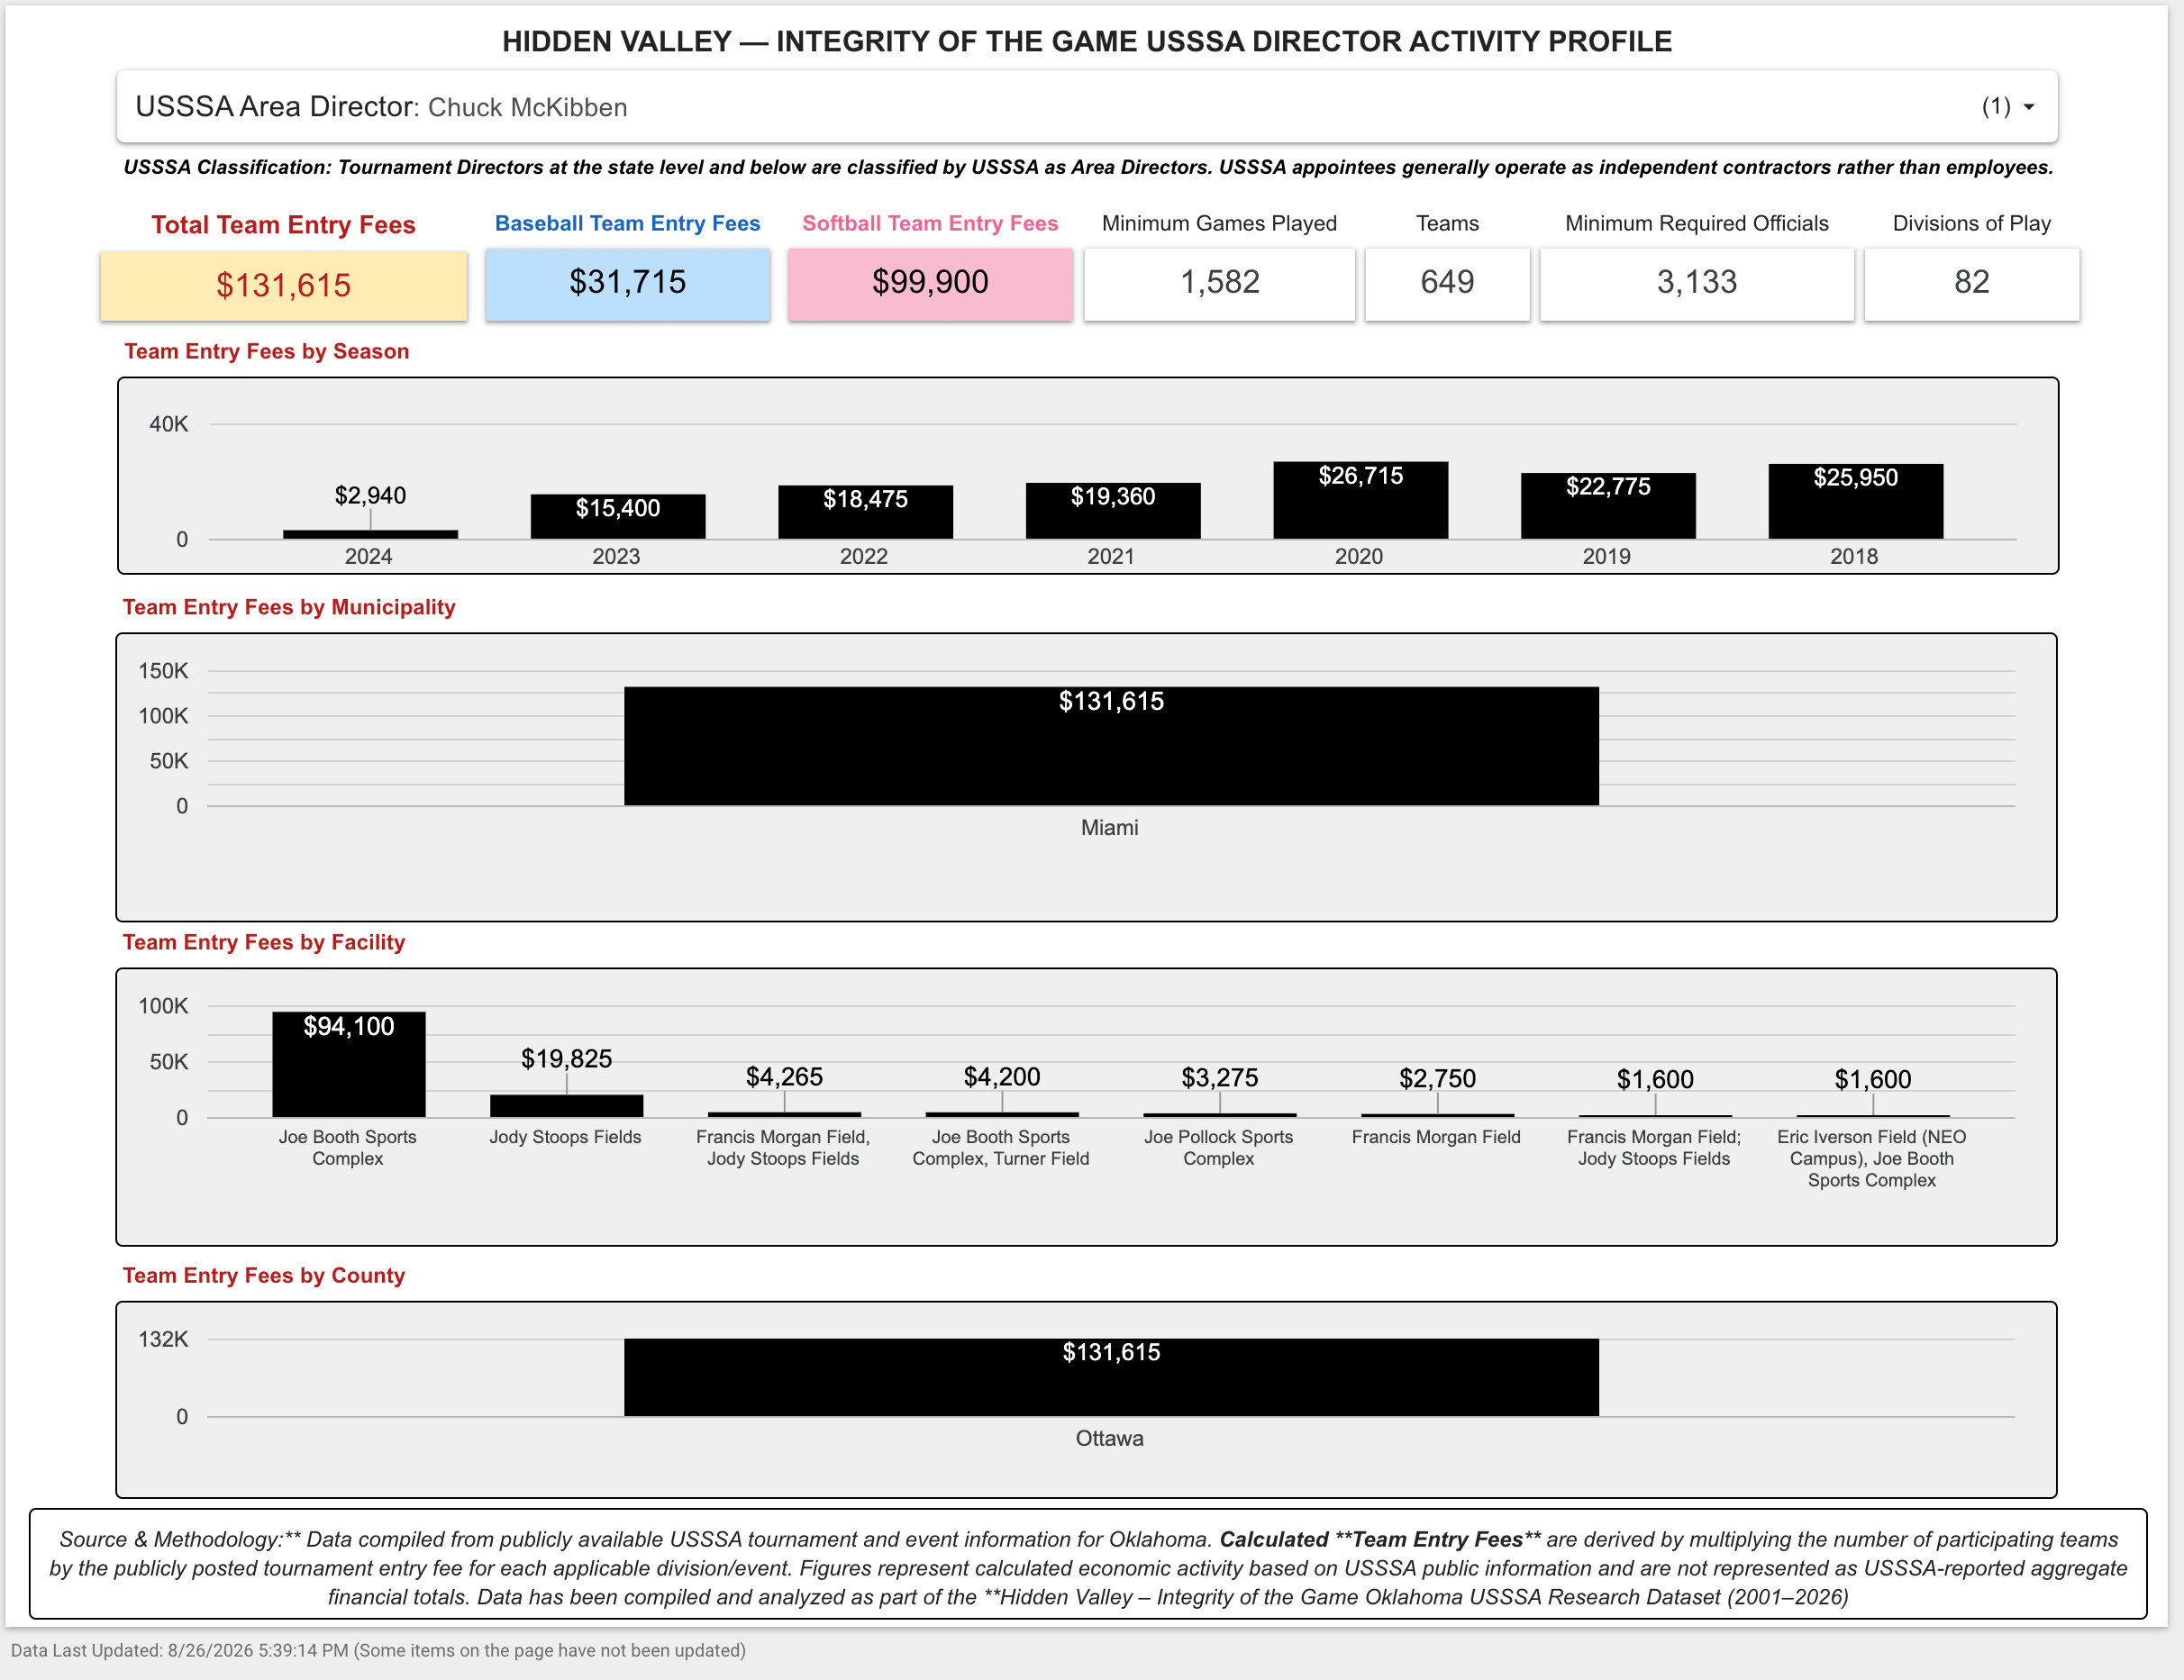
Task: Click the 'Team Entry Fees by County' heading
Action: (264, 1276)
